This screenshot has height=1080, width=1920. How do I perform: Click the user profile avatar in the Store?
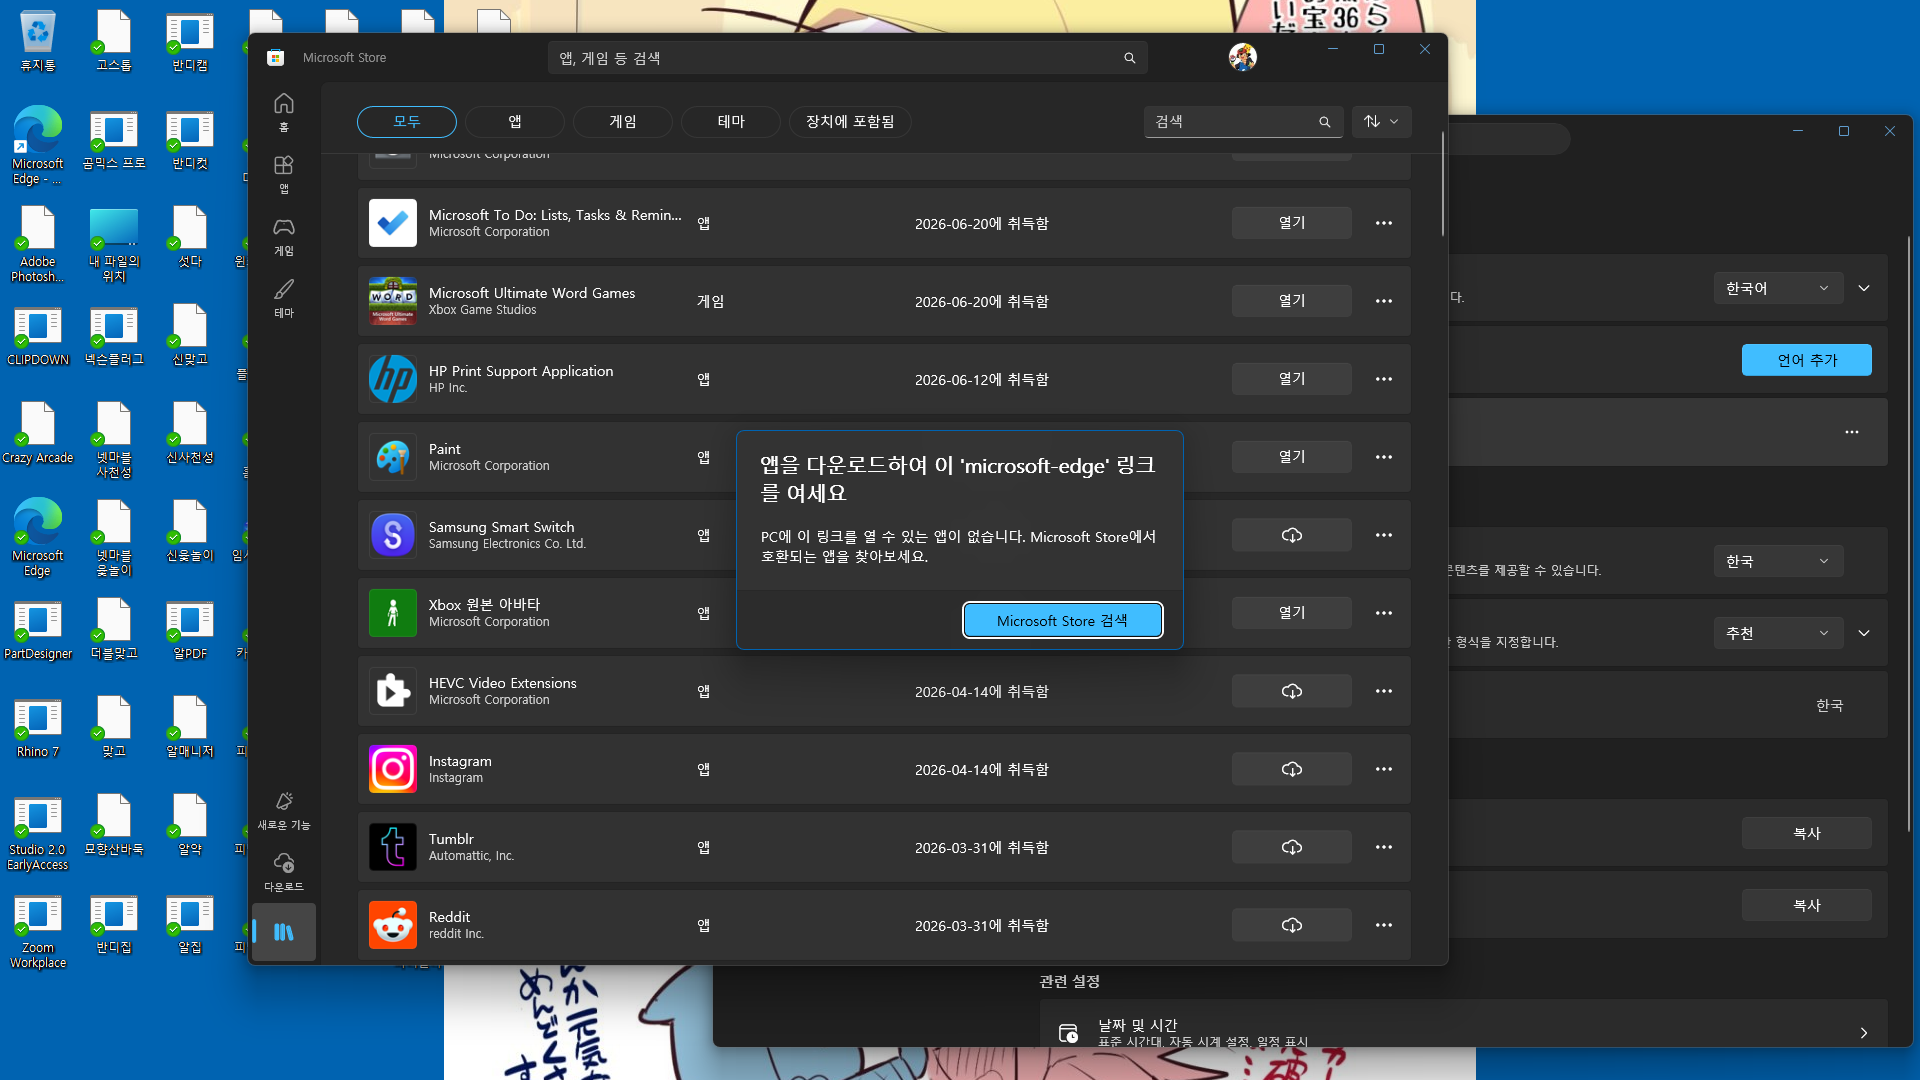(1243, 57)
